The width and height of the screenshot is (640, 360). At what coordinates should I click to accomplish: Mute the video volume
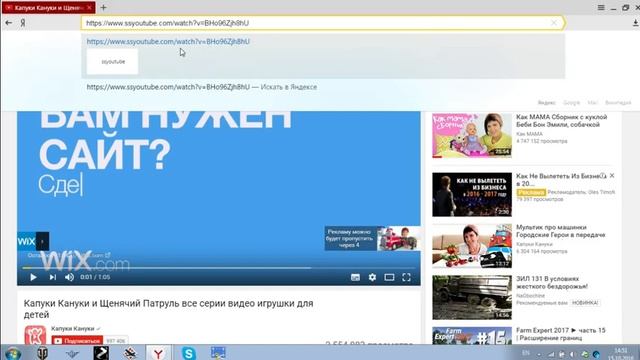tap(69, 277)
